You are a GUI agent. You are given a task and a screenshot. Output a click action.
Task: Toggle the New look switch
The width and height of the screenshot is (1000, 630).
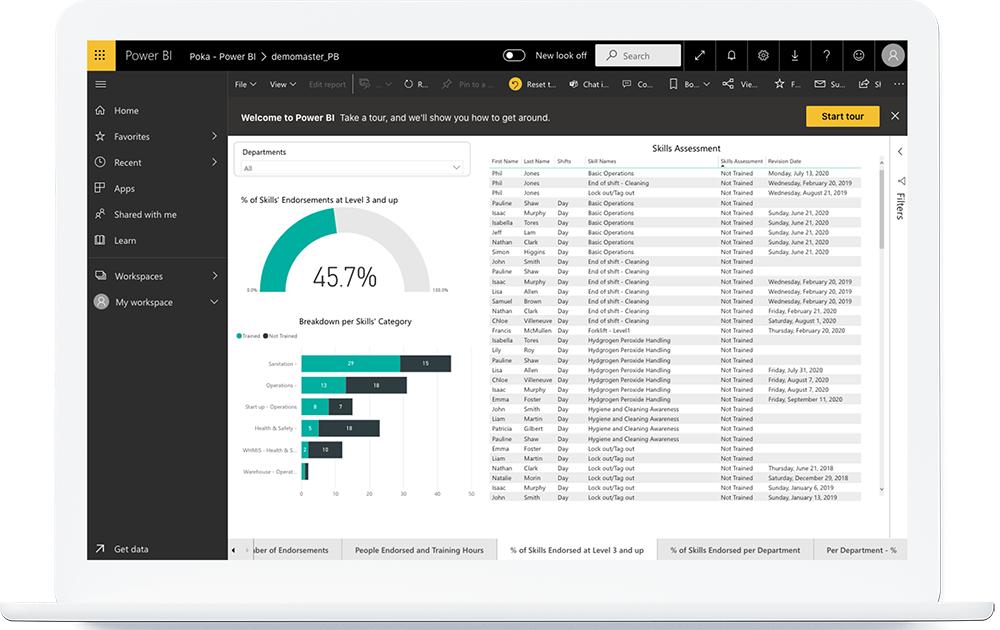pos(514,55)
